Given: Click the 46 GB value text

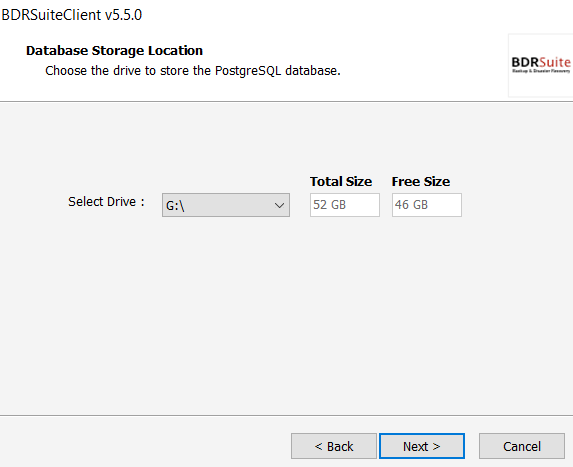Looking at the screenshot, I should click(x=411, y=205).
